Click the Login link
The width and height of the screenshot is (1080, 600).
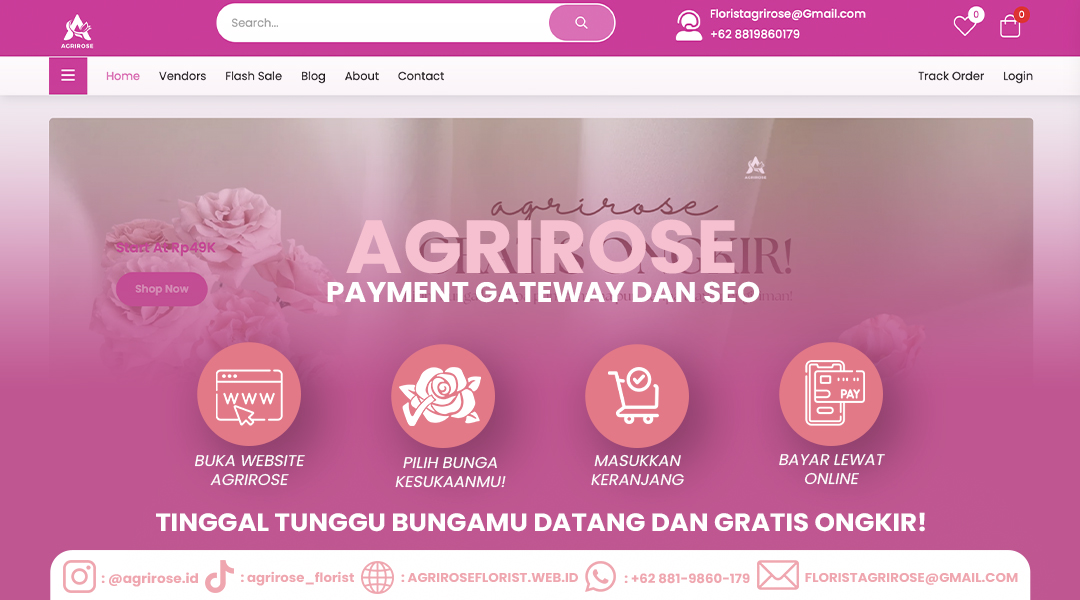tap(1017, 76)
